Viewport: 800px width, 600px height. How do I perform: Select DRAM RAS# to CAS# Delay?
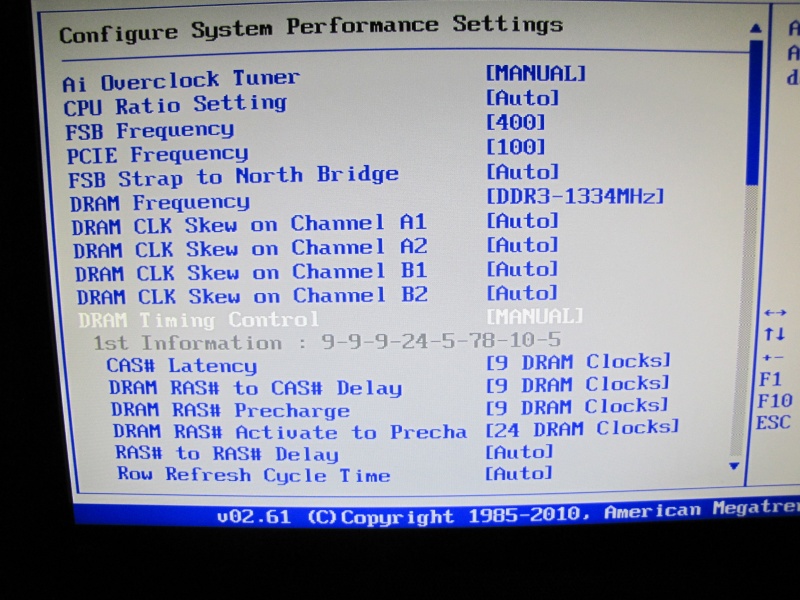click(256, 388)
